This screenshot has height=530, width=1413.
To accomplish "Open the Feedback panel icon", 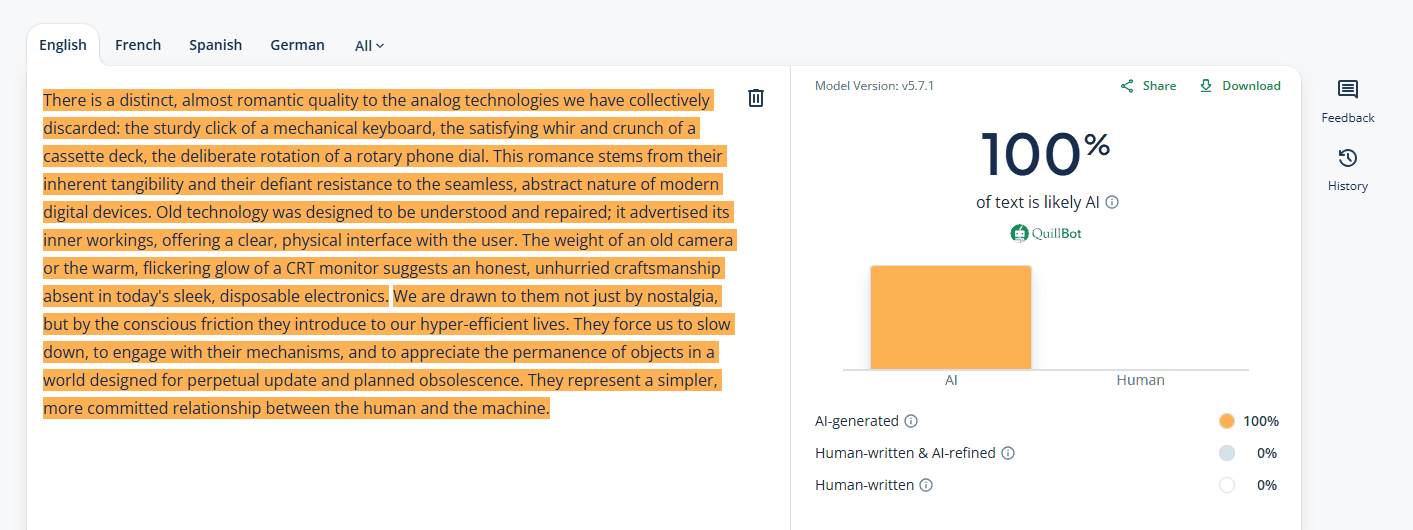I will [x=1347, y=91].
